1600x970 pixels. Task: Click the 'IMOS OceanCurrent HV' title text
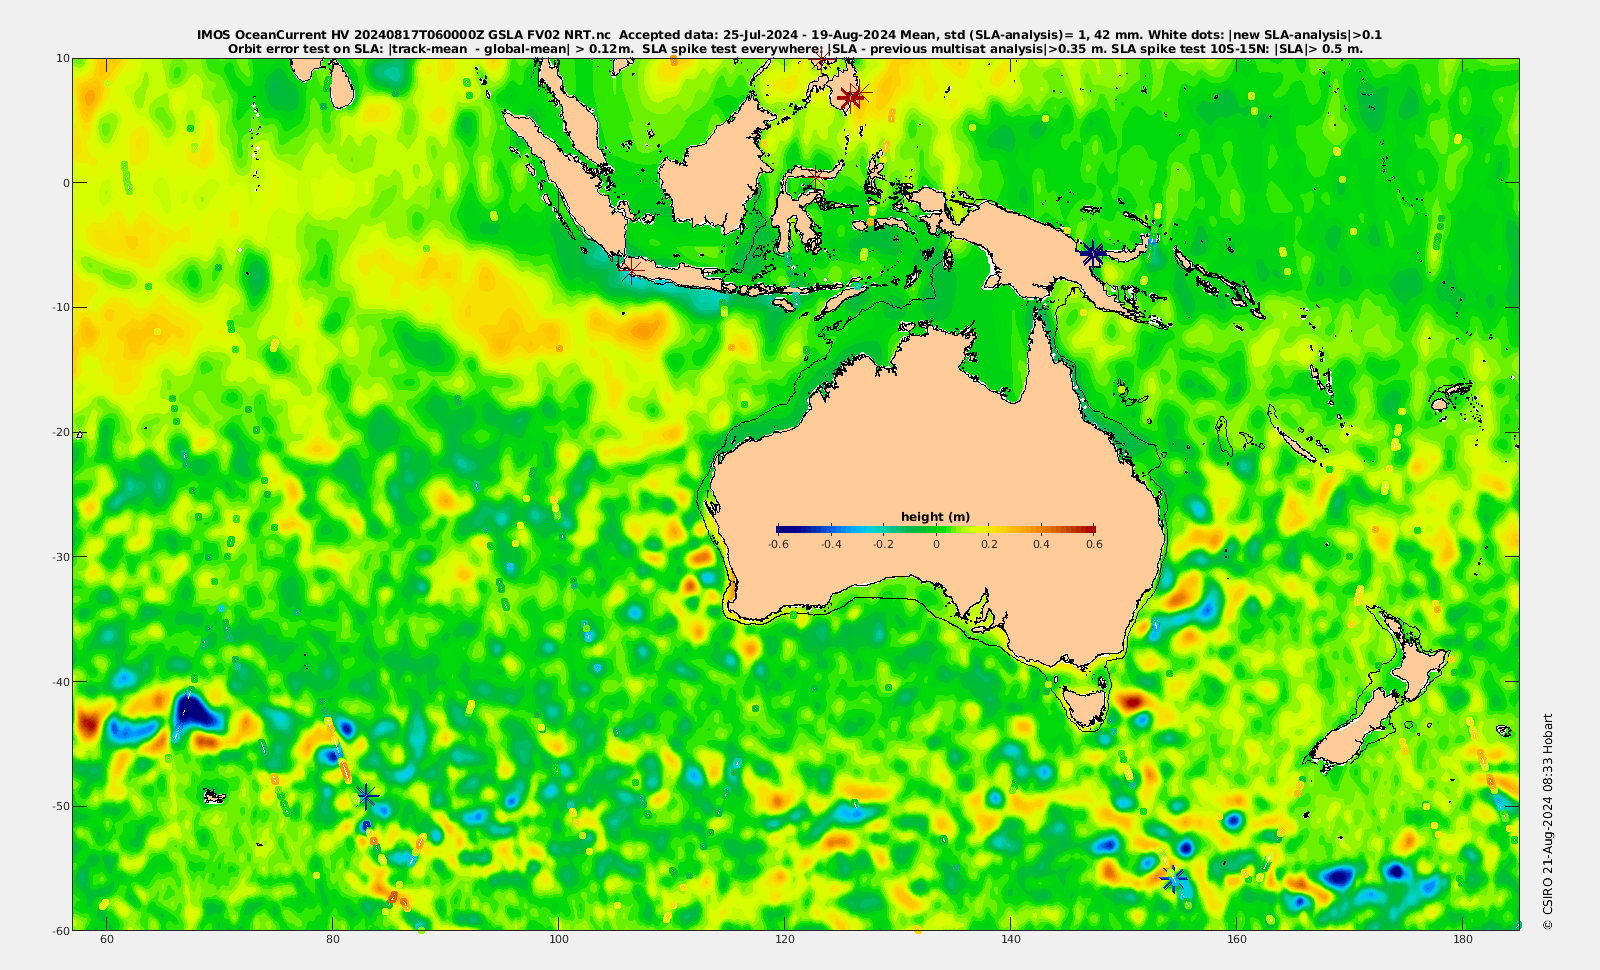point(274,35)
